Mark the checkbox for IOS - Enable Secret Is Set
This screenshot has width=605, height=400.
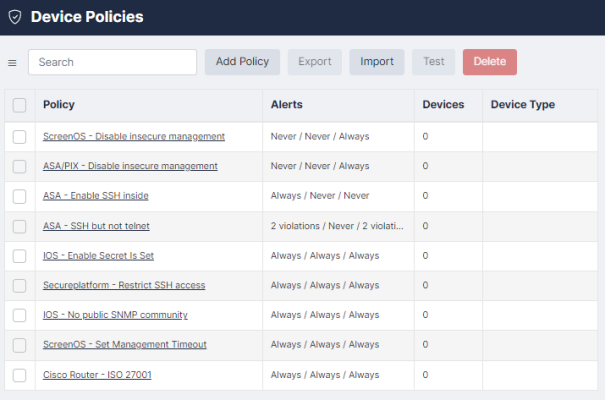pos(20,256)
